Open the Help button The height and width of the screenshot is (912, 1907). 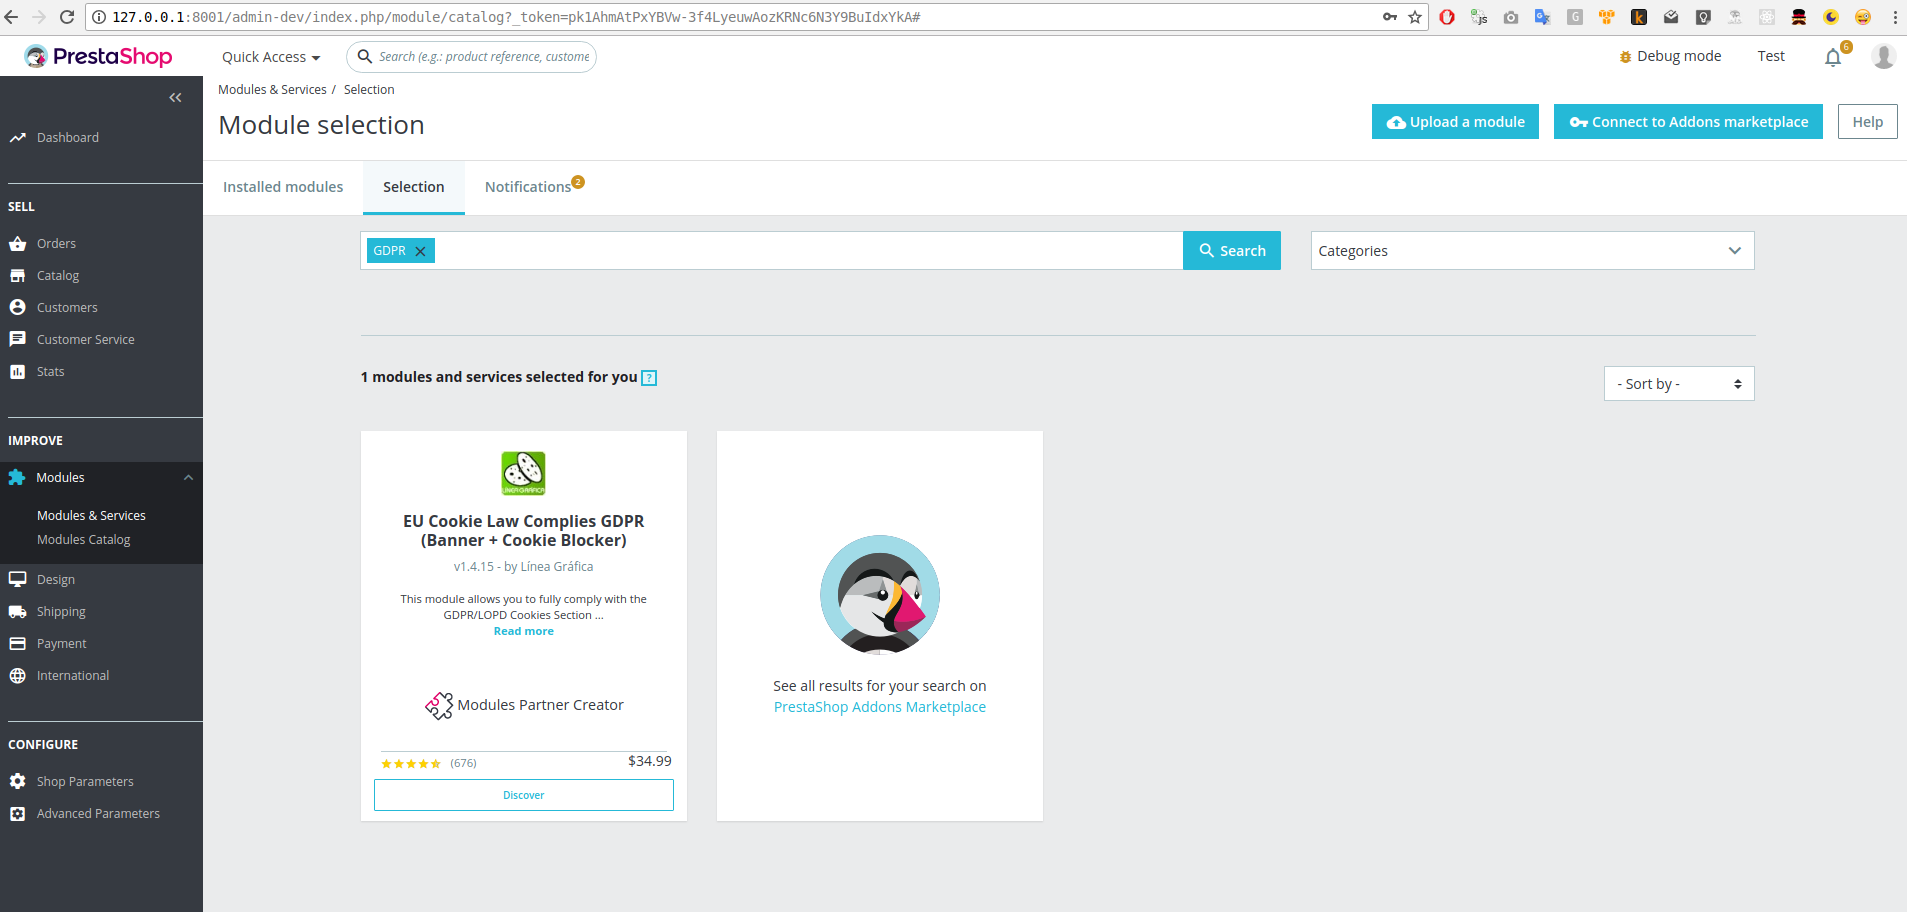(x=1867, y=122)
